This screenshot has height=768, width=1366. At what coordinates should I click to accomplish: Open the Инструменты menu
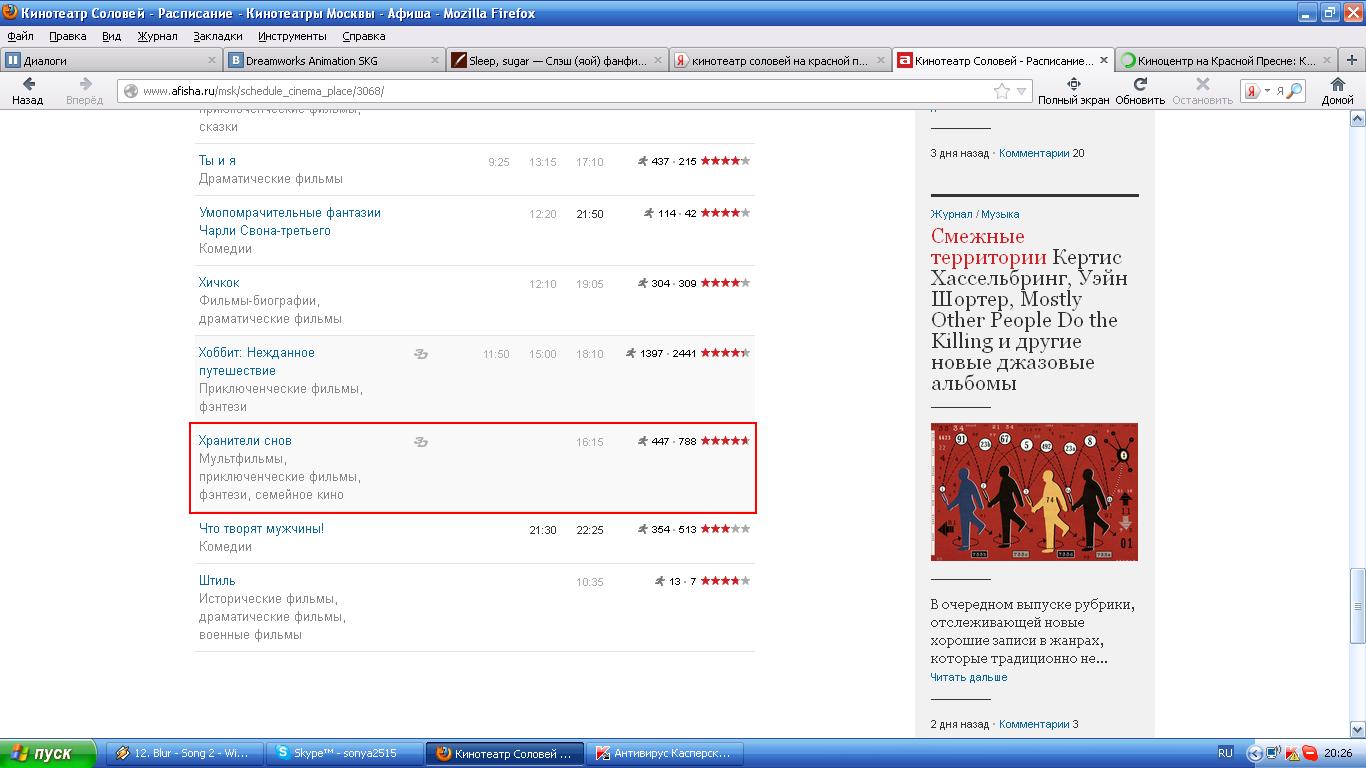[x=292, y=36]
